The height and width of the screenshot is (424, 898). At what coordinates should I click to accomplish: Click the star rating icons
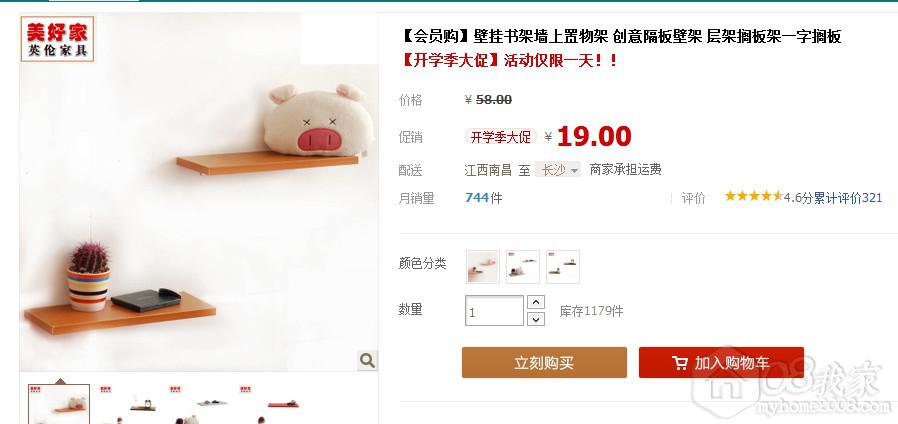pos(753,197)
